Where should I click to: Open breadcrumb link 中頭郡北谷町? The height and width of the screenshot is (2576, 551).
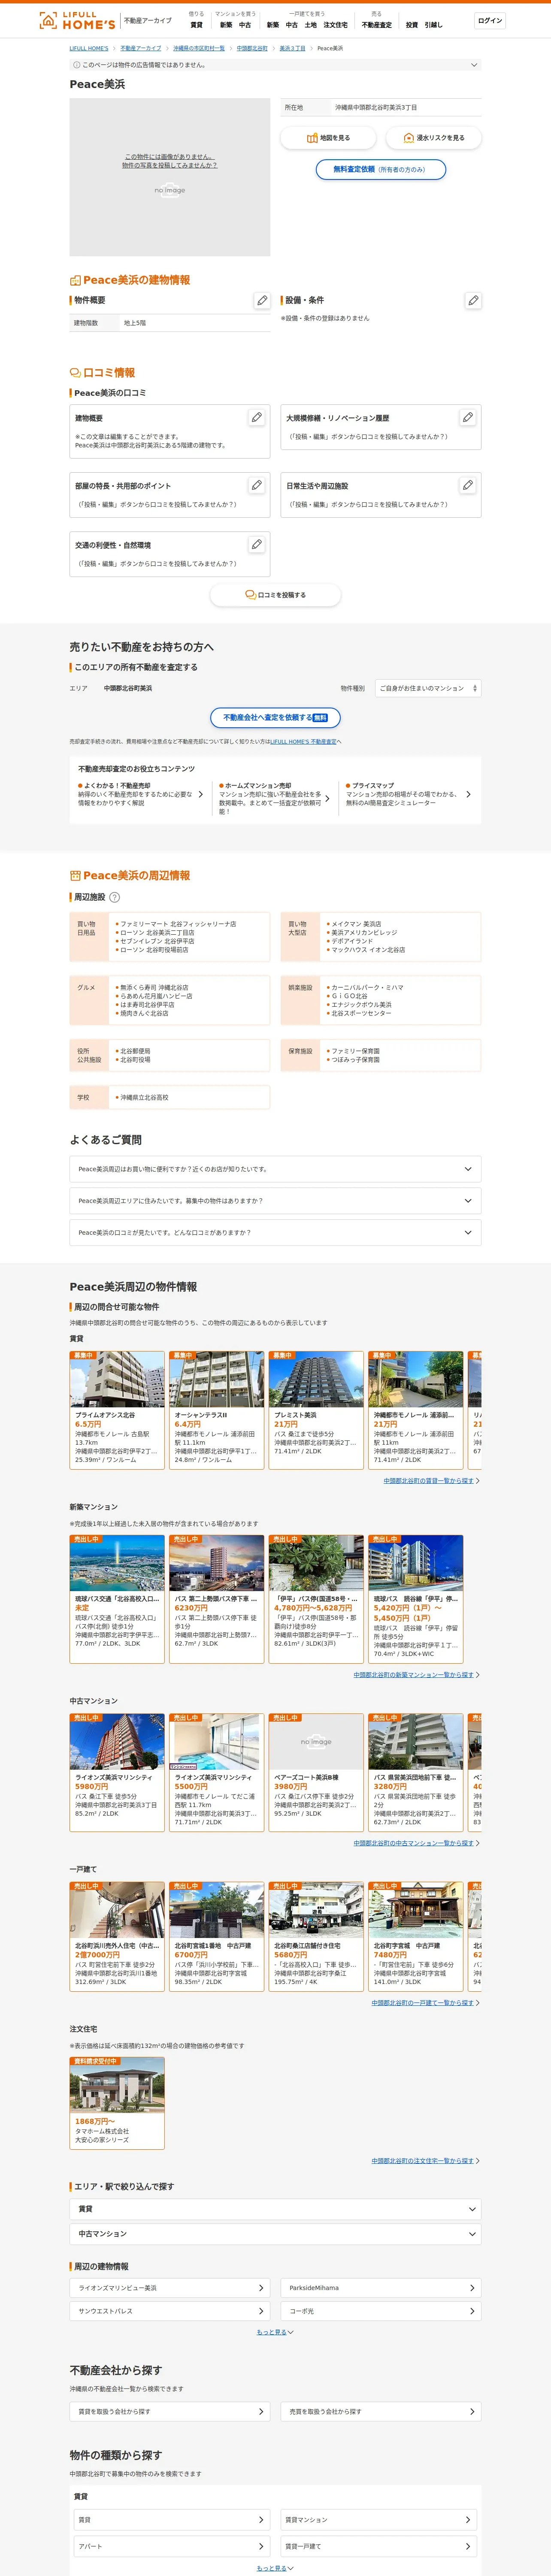click(252, 48)
